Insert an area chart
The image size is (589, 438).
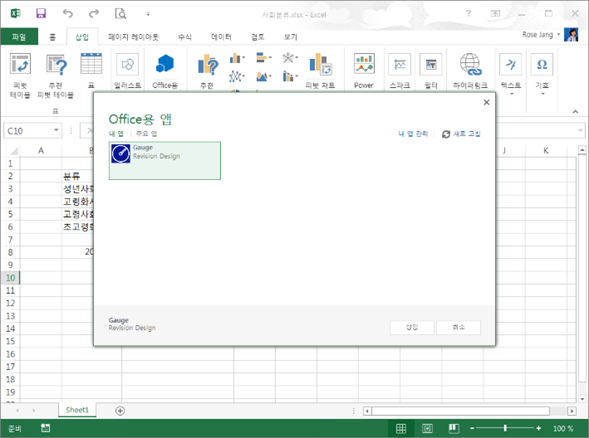[264, 77]
